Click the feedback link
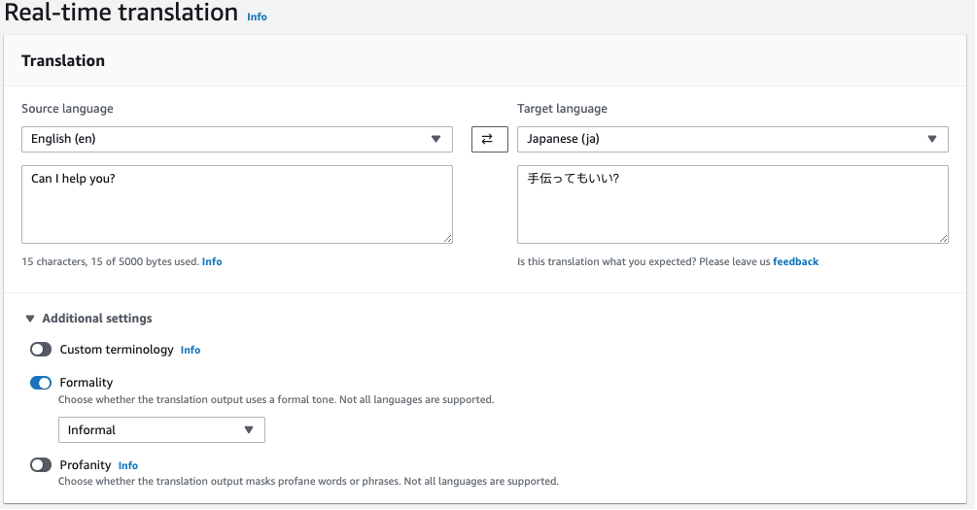The height and width of the screenshot is (510, 977). point(795,262)
